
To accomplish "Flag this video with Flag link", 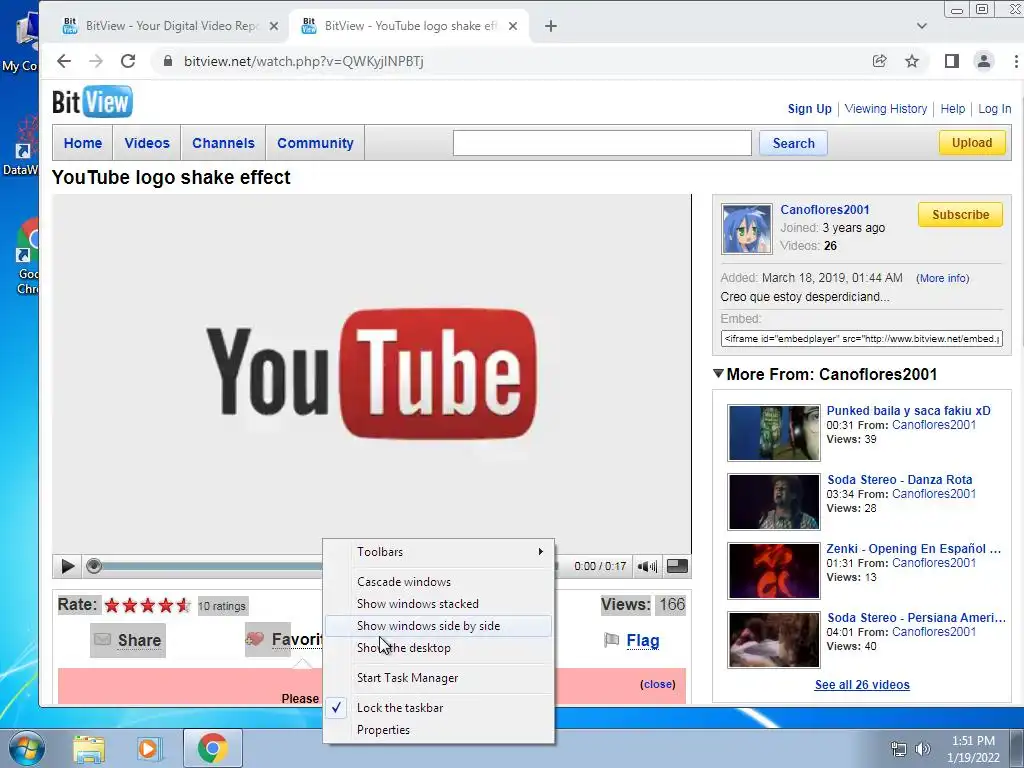I will point(643,641).
